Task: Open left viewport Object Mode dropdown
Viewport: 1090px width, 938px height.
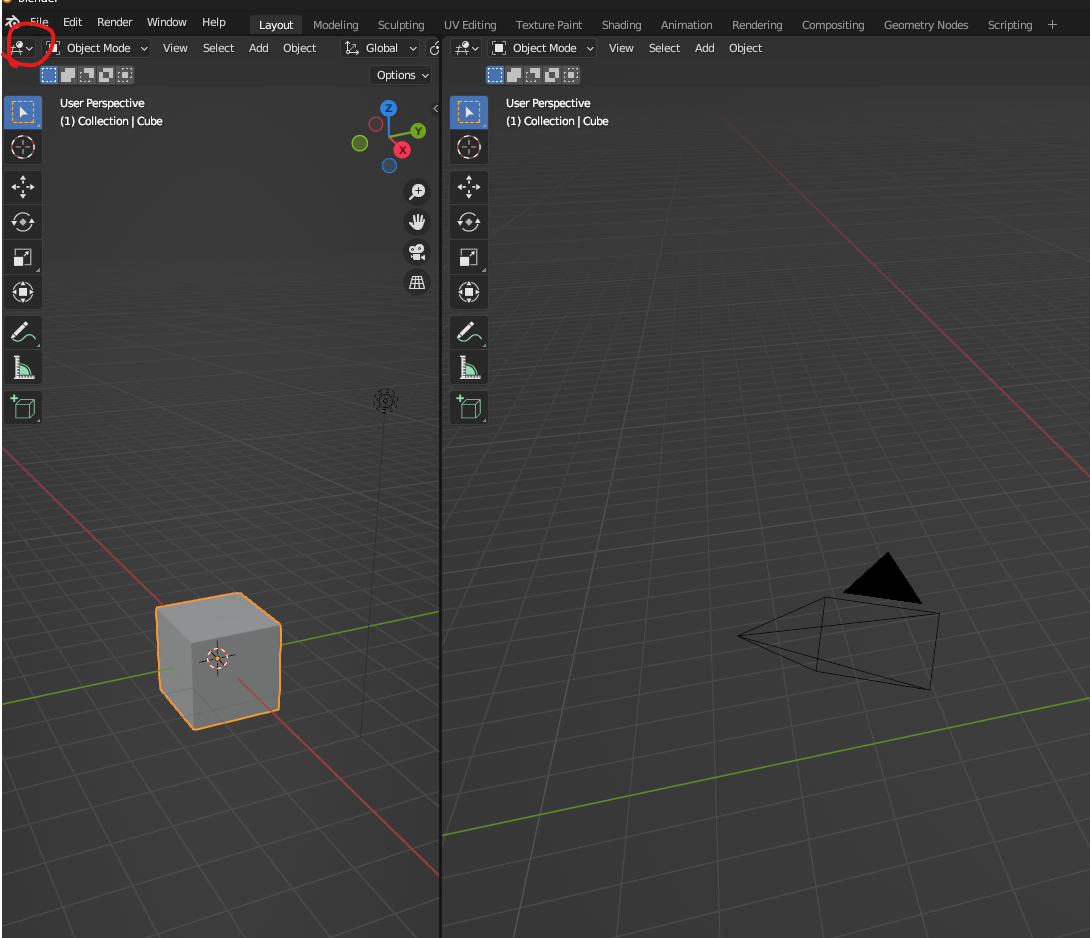Action: [97, 48]
